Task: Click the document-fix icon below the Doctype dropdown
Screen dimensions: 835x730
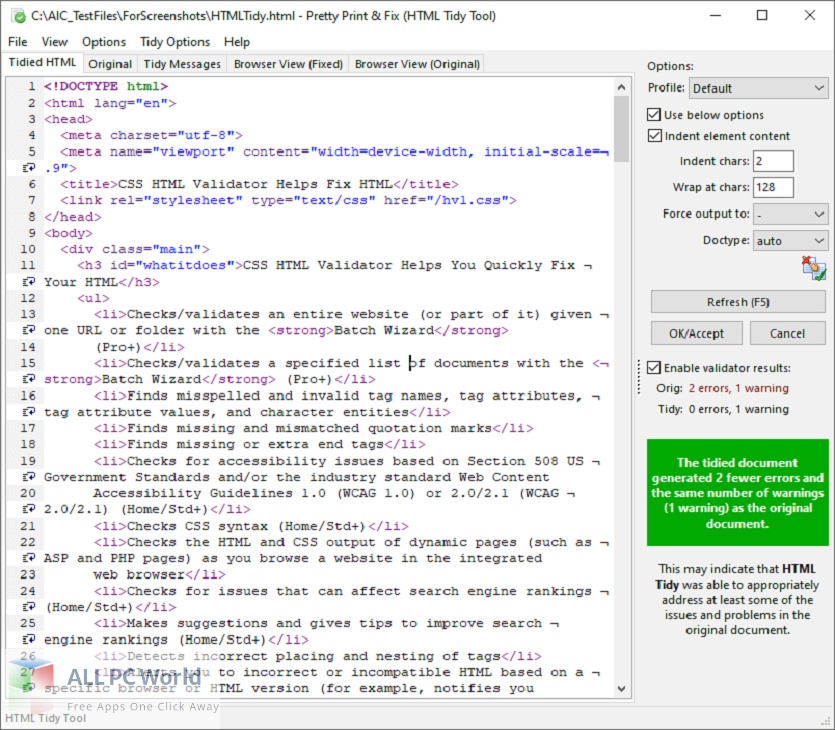Action: [x=812, y=267]
